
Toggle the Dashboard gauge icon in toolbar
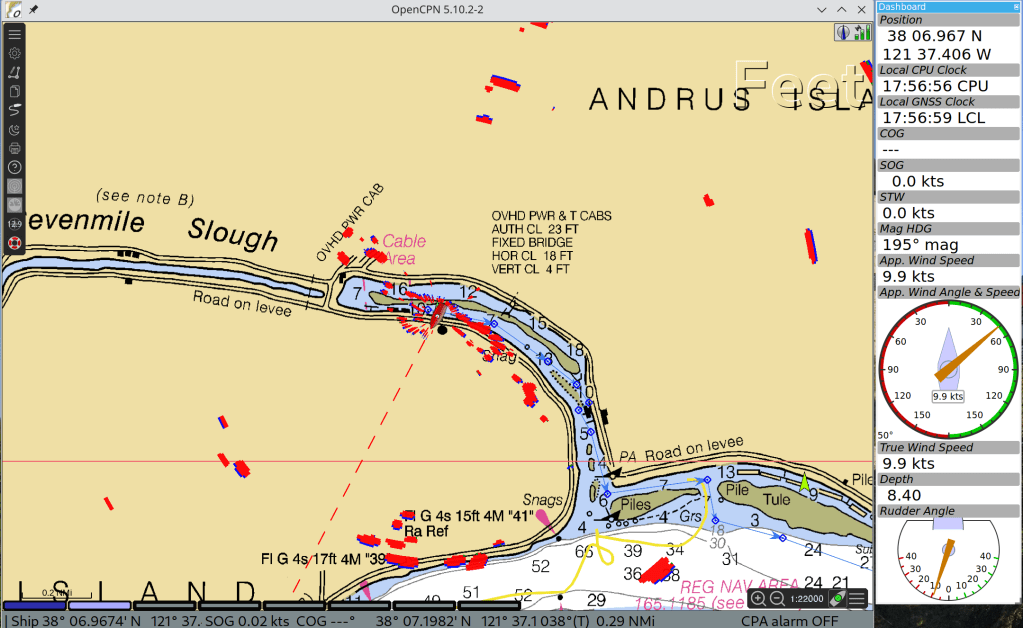(x=14, y=205)
